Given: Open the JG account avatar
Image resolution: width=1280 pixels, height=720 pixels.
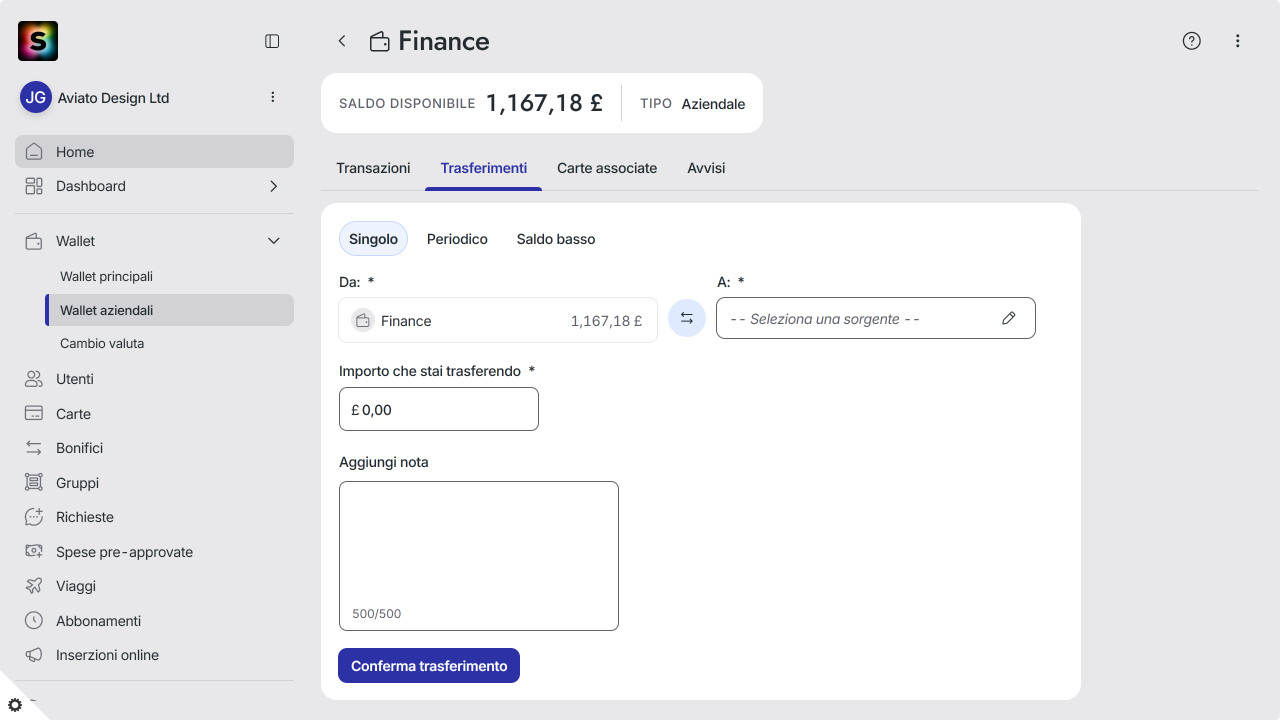Looking at the screenshot, I should pos(36,98).
